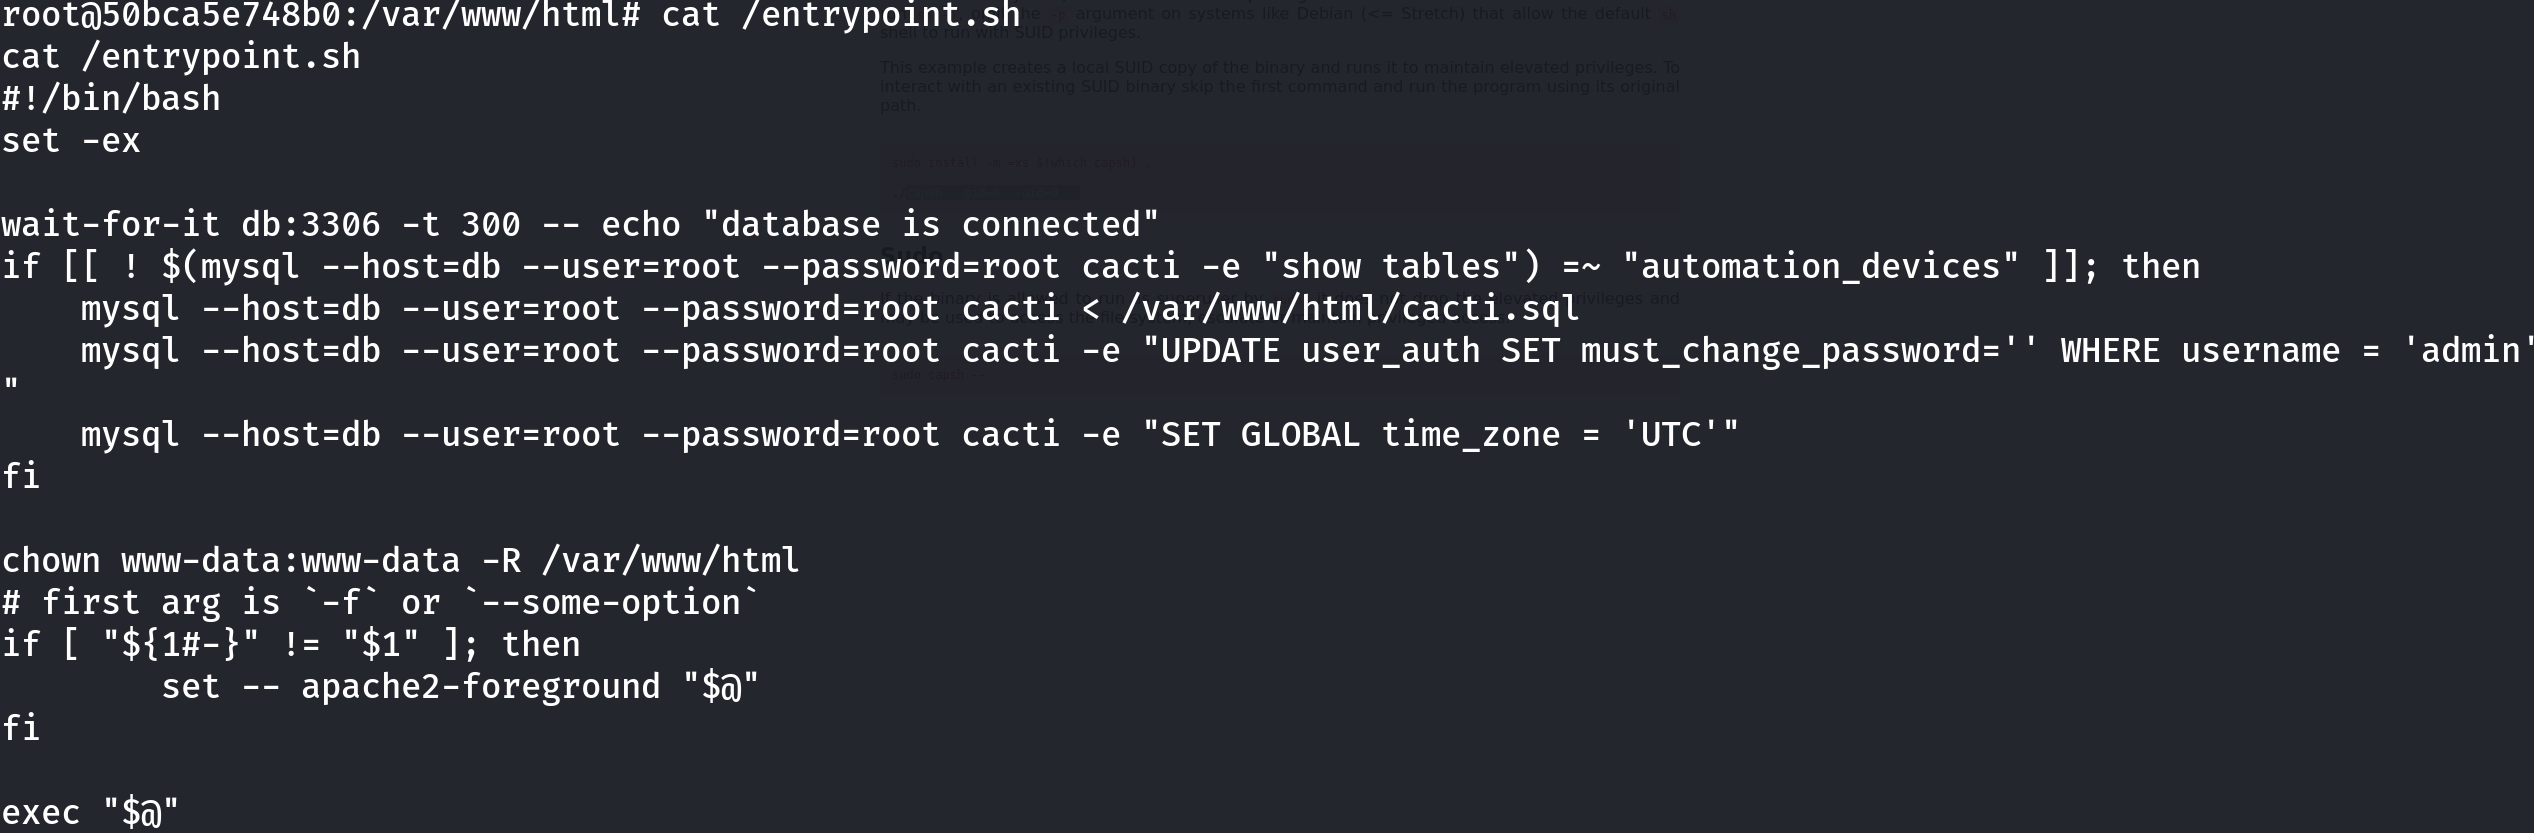The width and height of the screenshot is (2534, 833).
Task: Click the /var/www/html/cacti.sql path
Action: click(x=1351, y=309)
